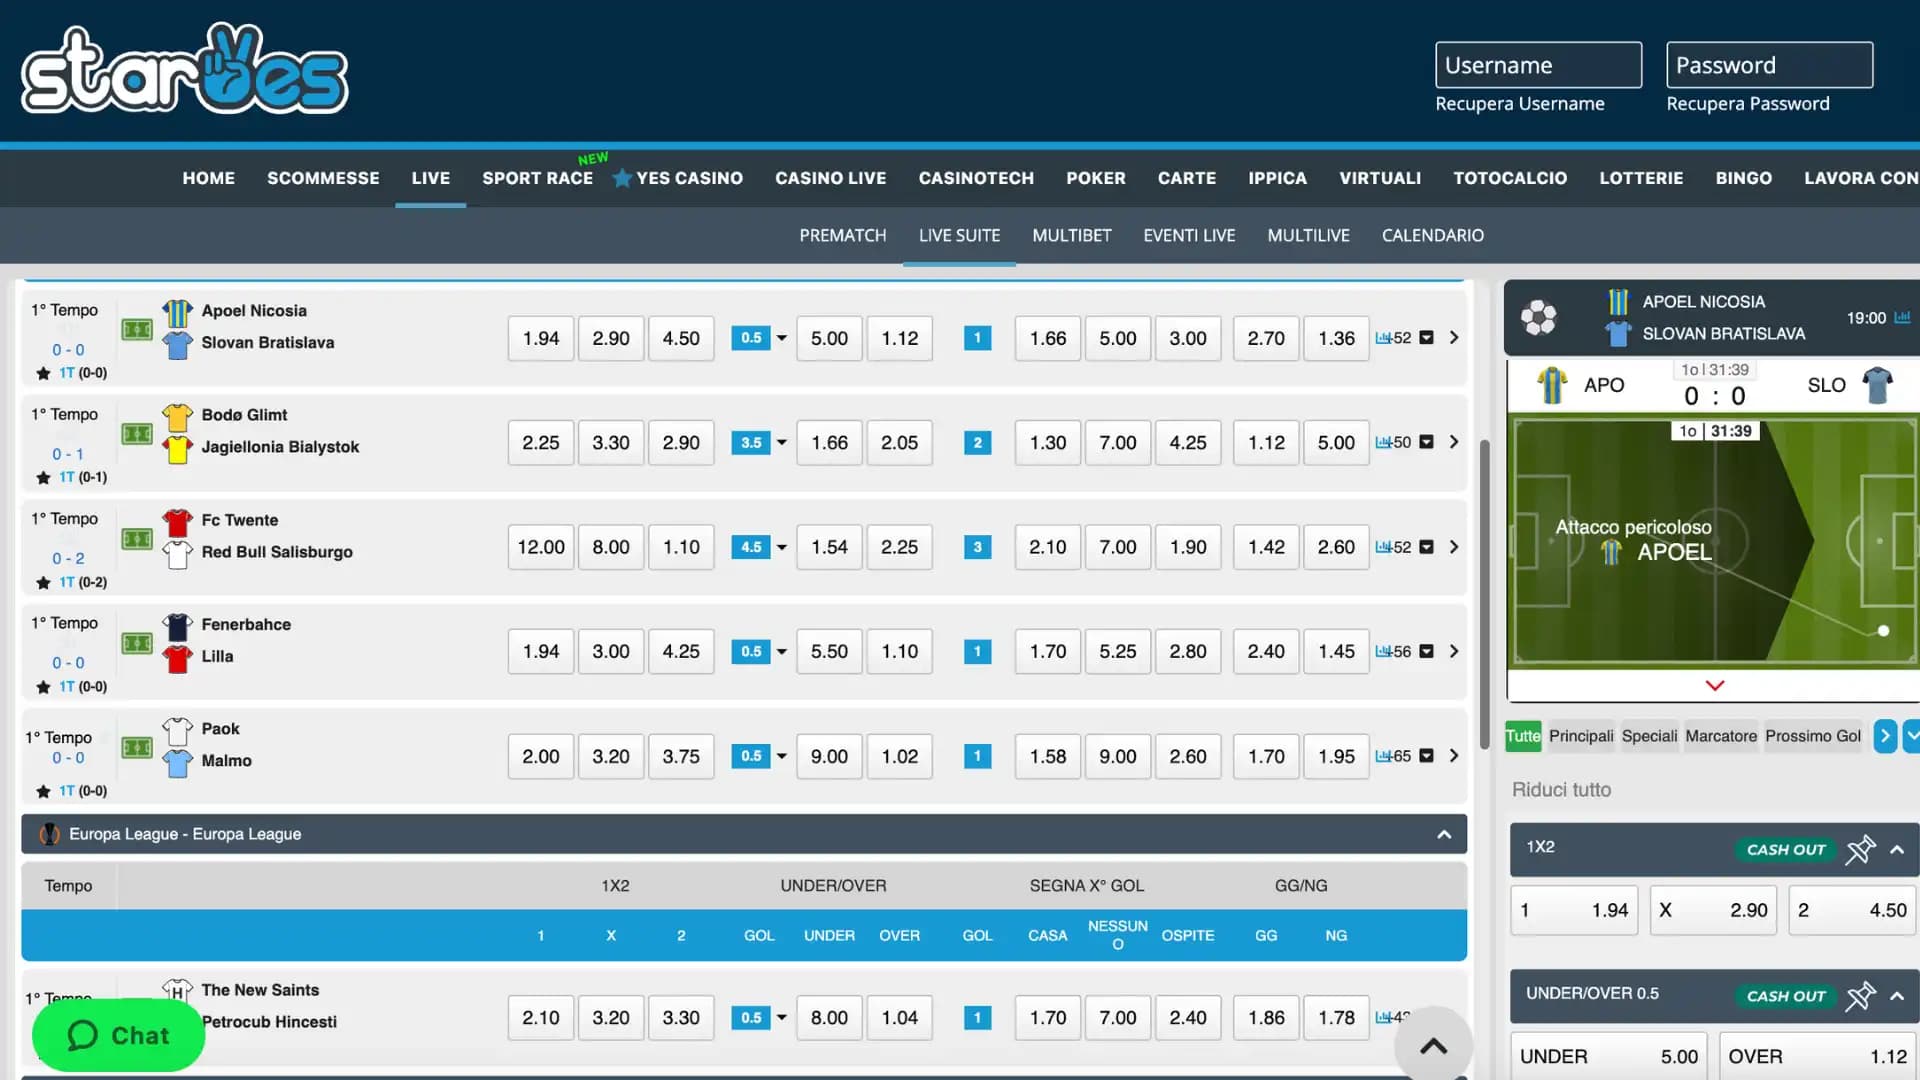Select the Apoel Nicosia jersey icon
This screenshot has height=1080, width=1920.
[x=177, y=311]
